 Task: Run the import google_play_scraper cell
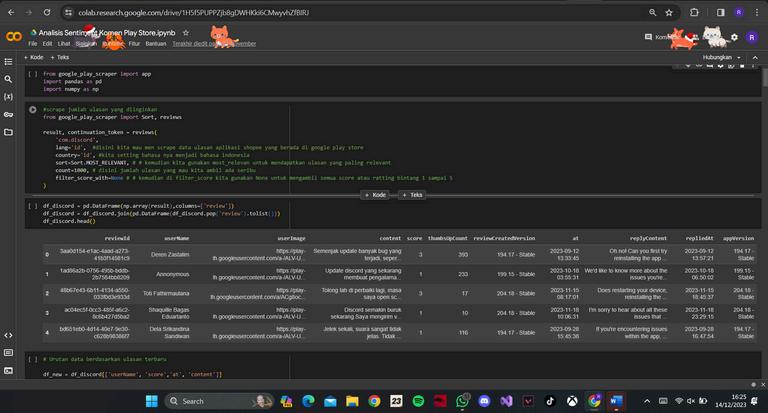coord(32,74)
